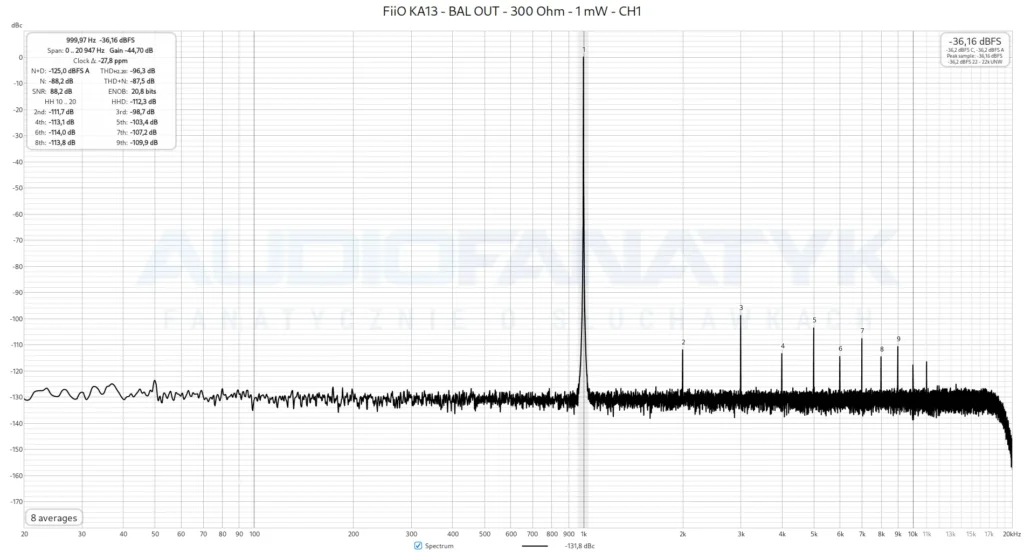The width and height of the screenshot is (1024, 552).
Task: Click the 'ENOB: 20,8 bits' value
Action: point(132,91)
